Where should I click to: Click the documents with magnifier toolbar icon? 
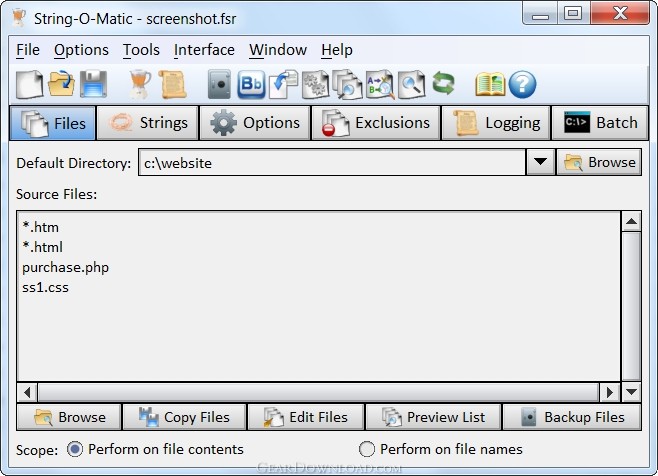pos(347,84)
